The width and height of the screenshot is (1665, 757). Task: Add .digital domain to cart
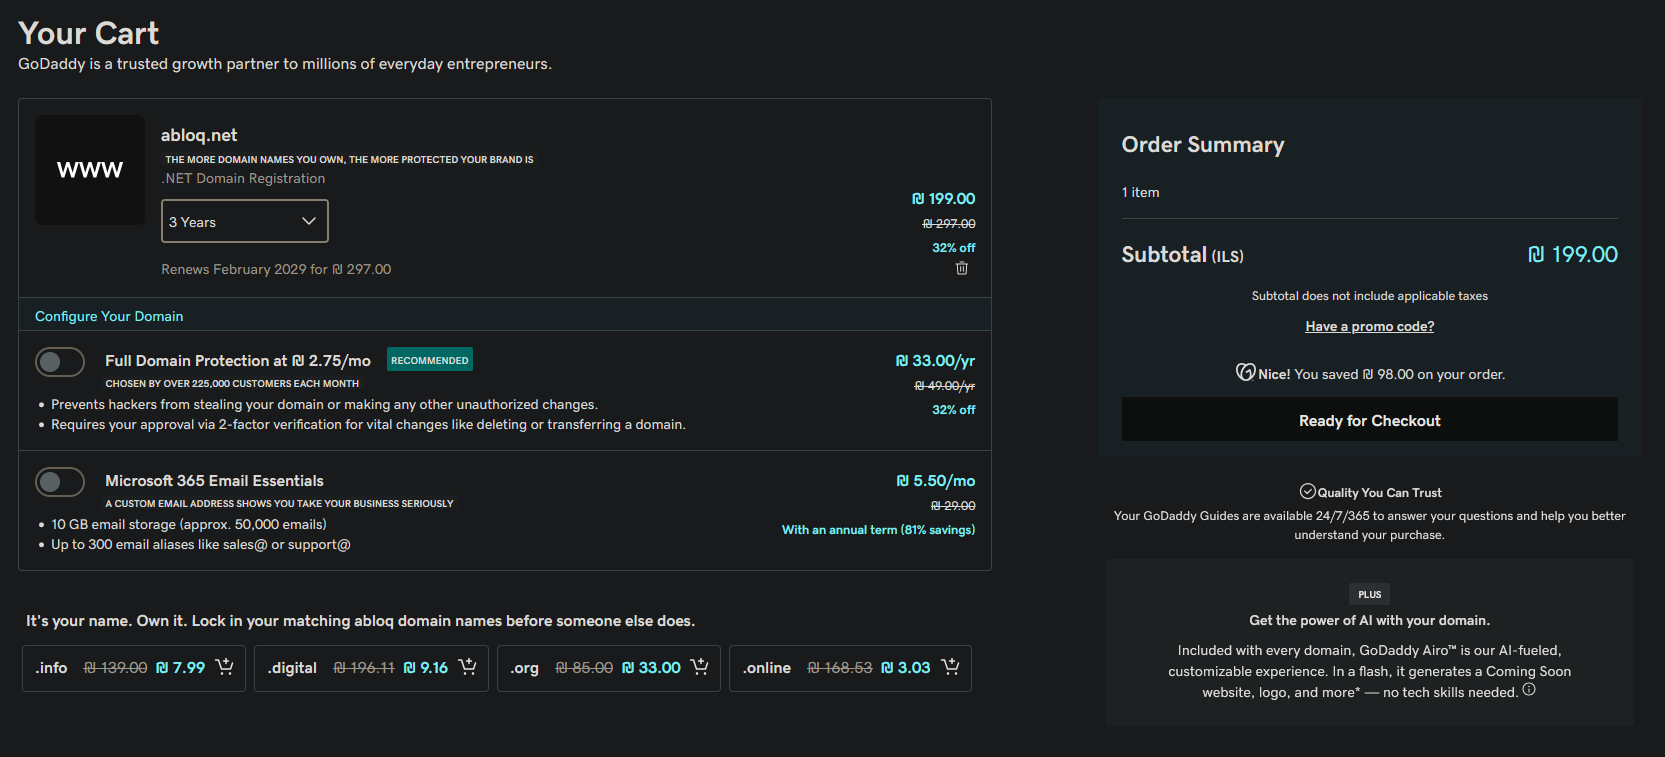467,667
